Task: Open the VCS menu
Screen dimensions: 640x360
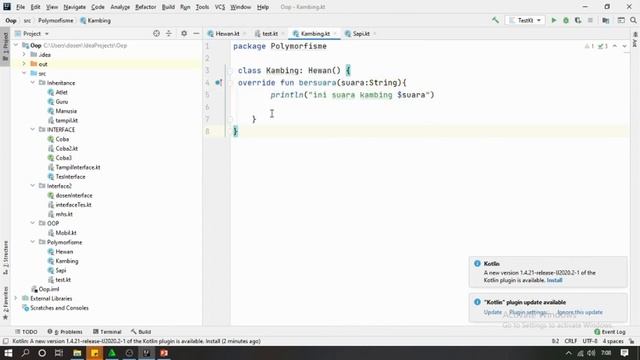Action: point(220,7)
